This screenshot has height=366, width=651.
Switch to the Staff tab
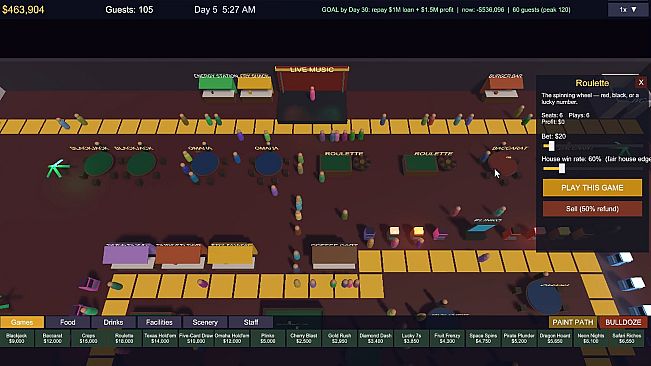click(251, 322)
